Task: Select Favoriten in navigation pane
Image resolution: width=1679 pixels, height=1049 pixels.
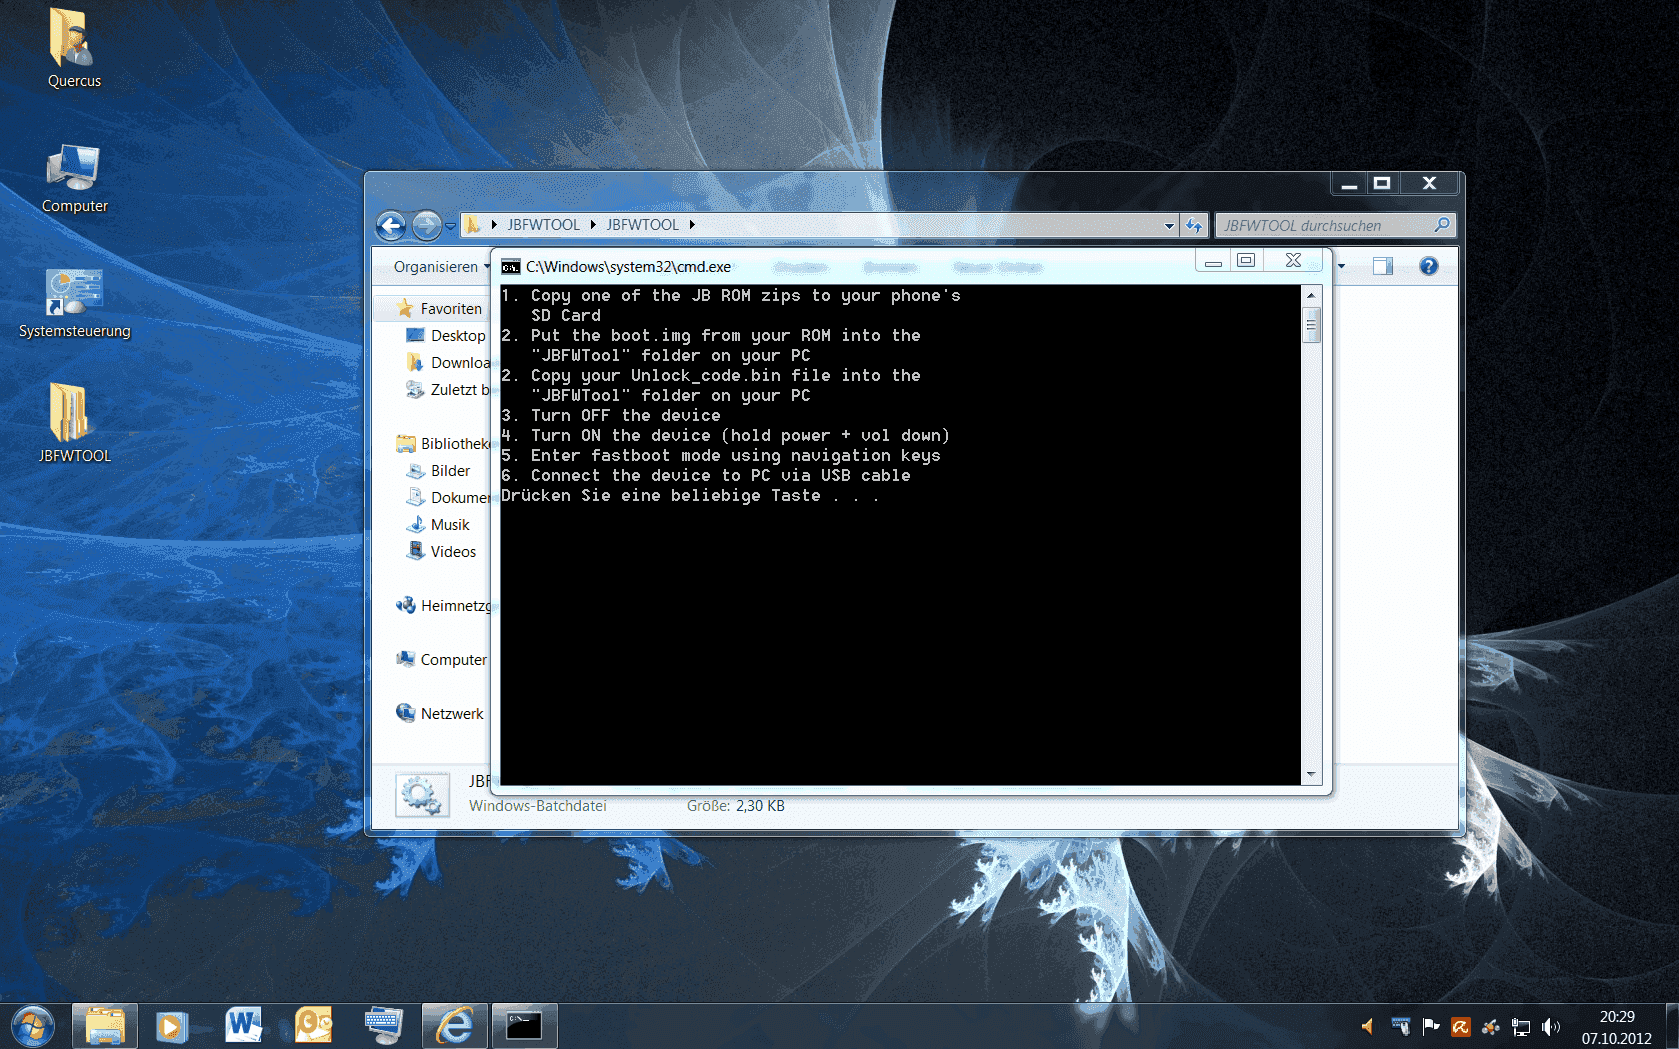Action: (x=440, y=308)
